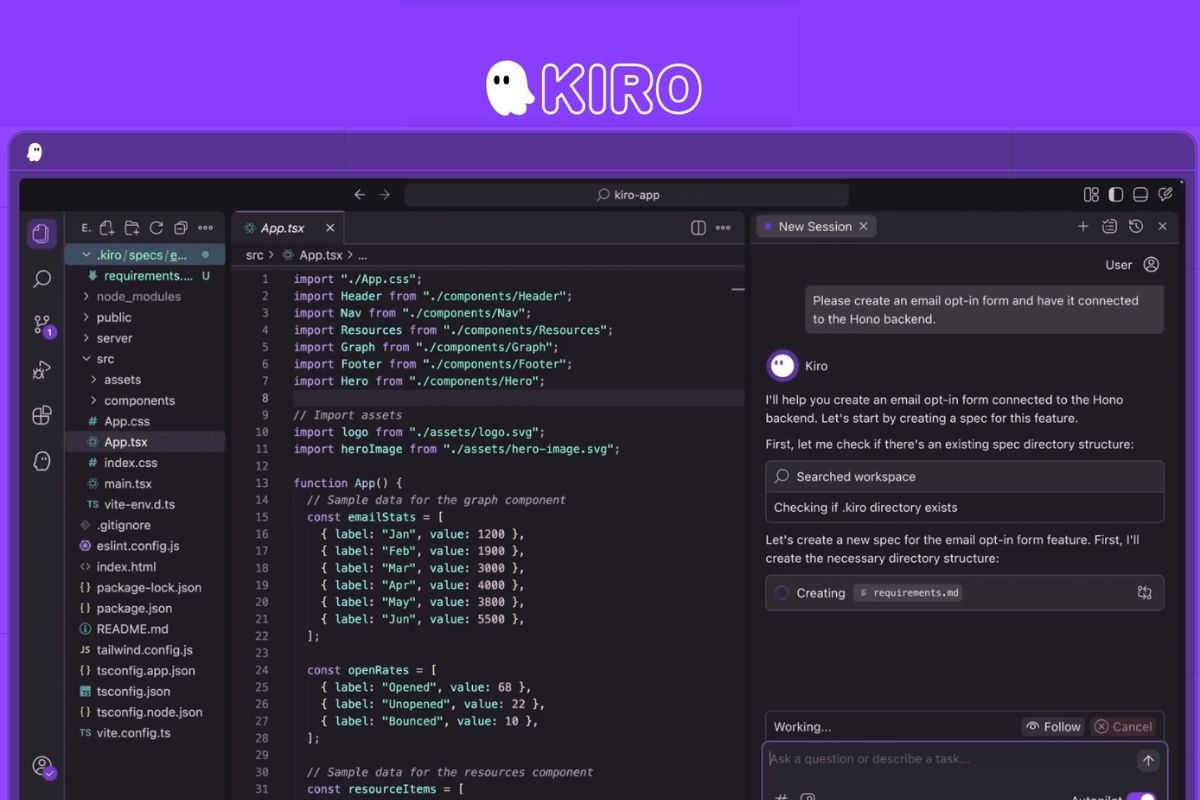The width and height of the screenshot is (1200, 800).
Task: Toggle the Autopilot switch
Action: 1140,798
